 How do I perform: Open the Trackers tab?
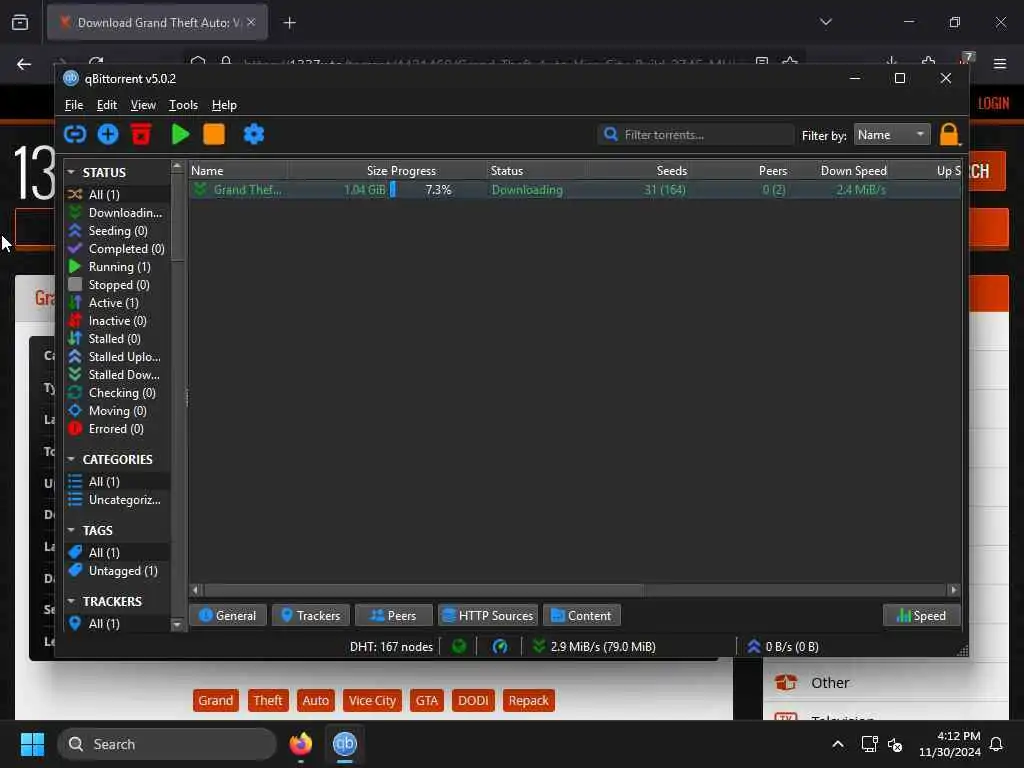click(x=311, y=615)
